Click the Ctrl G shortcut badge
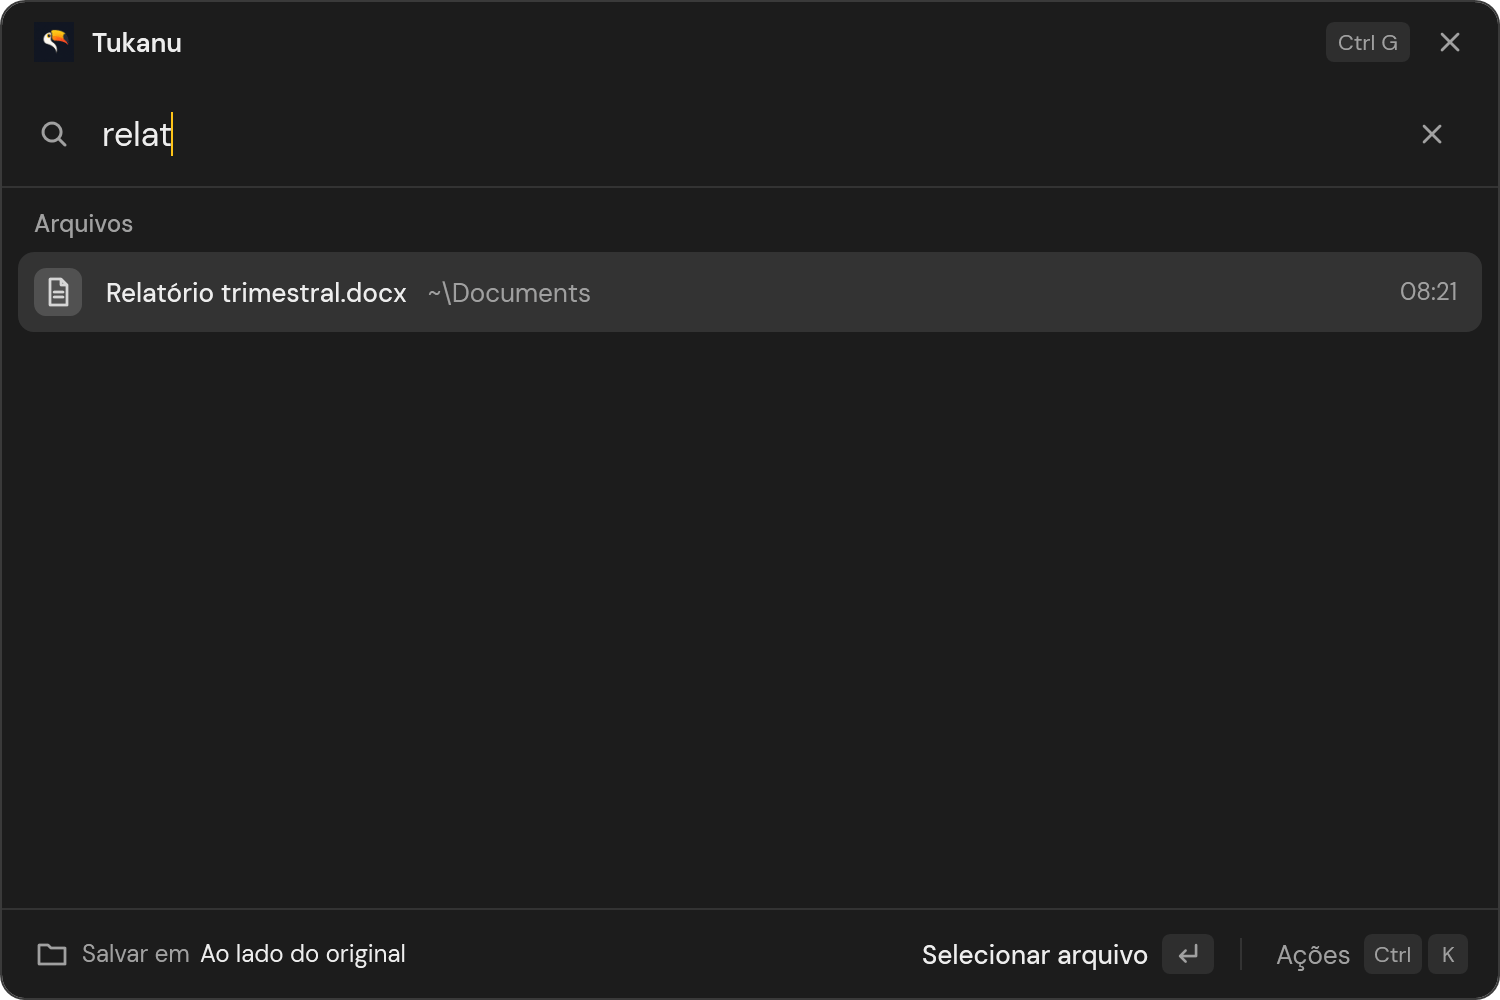 (1368, 42)
